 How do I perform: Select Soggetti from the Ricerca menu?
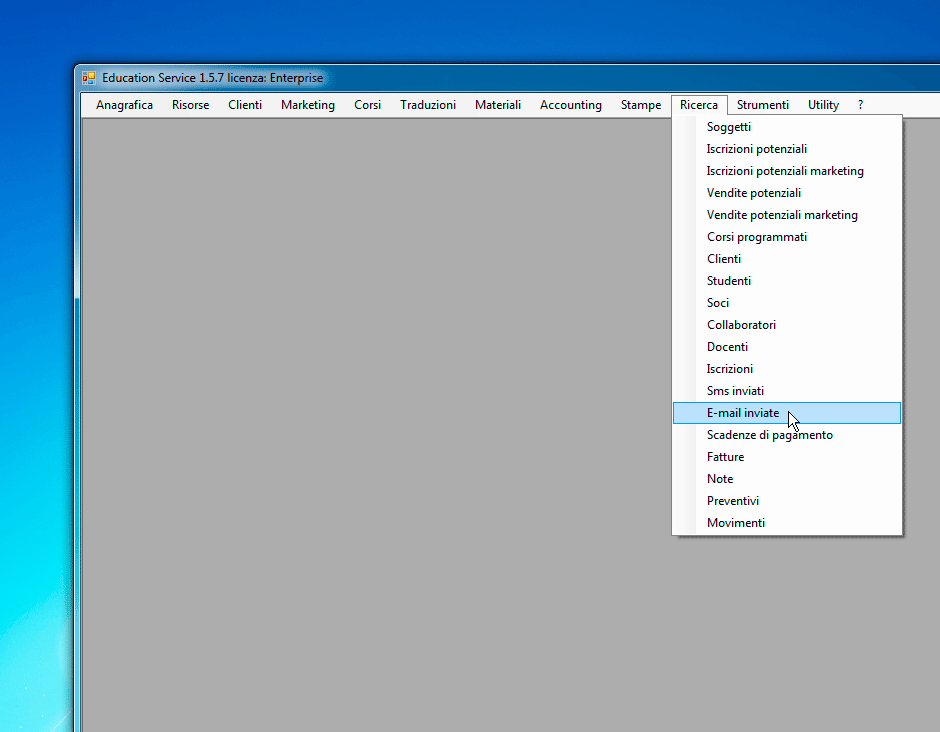point(787,127)
